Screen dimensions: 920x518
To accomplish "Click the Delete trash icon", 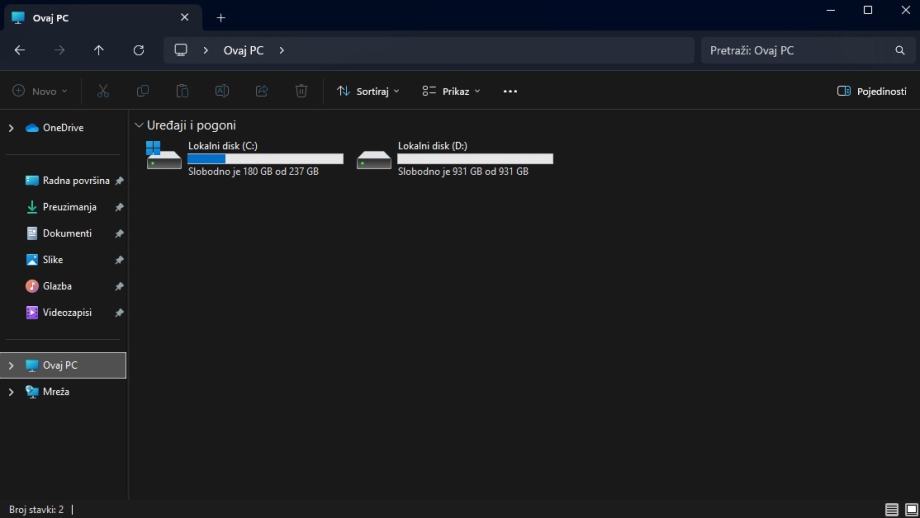I will pyautogui.click(x=301, y=91).
